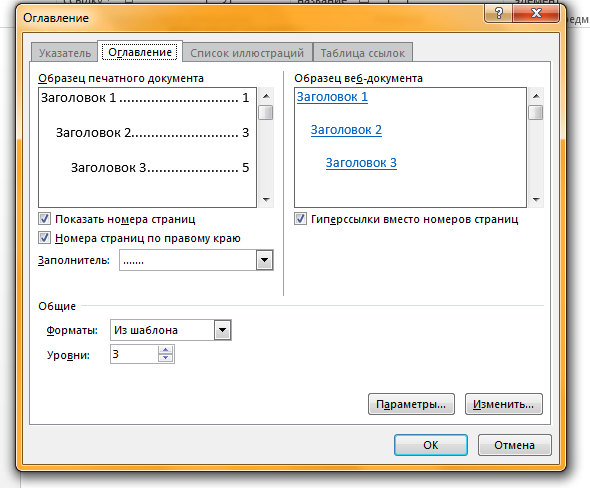
Task: Close the Оглавление dialog with X
Action: pyautogui.click(x=536, y=14)
